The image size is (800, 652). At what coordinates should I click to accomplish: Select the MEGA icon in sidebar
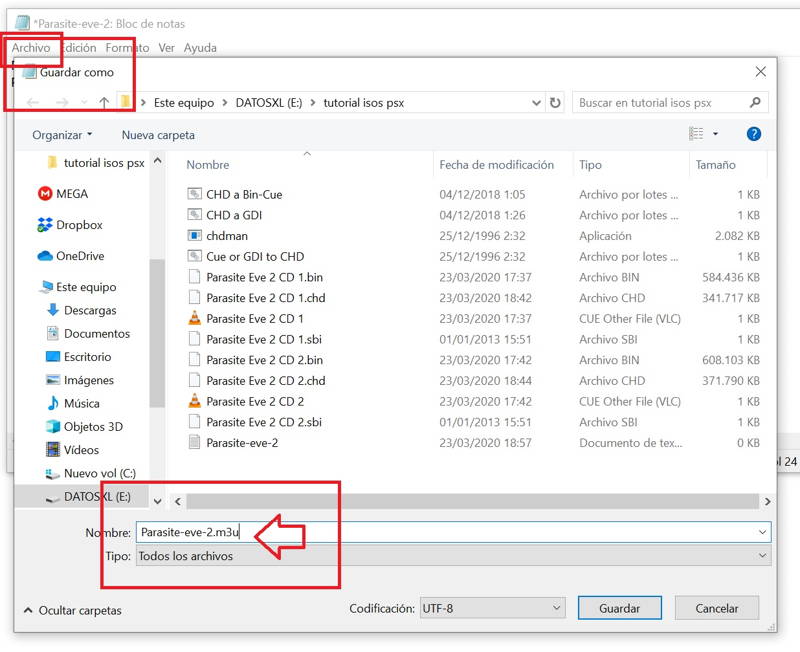pos(45,194)
